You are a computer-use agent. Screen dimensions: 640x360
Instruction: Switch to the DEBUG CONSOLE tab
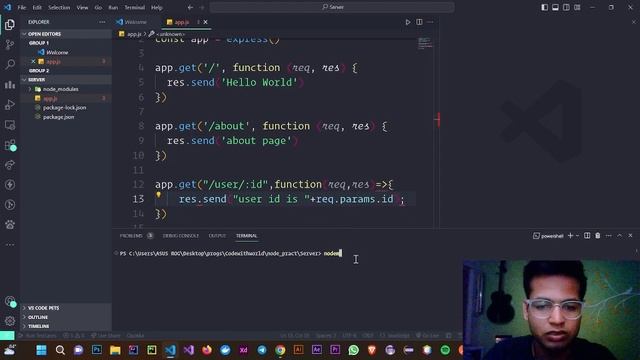(180, 236)
